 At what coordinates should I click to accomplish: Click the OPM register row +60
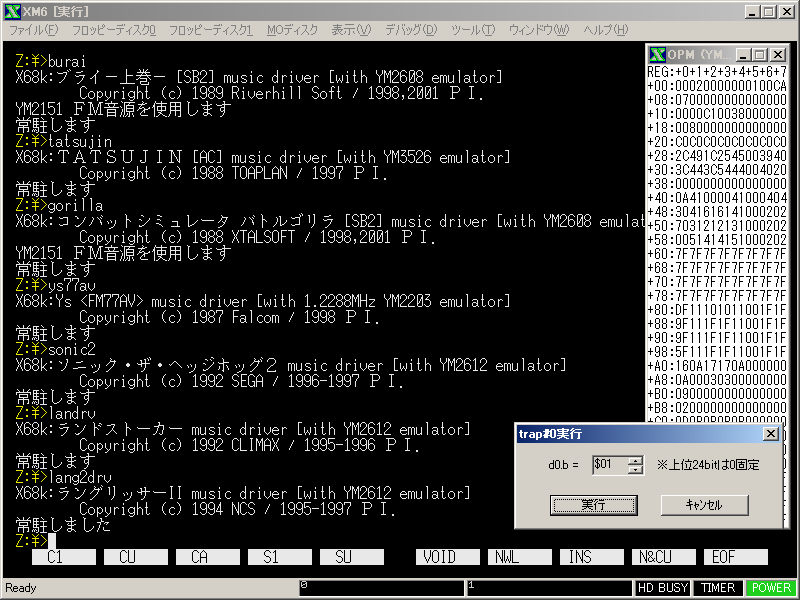717,254
